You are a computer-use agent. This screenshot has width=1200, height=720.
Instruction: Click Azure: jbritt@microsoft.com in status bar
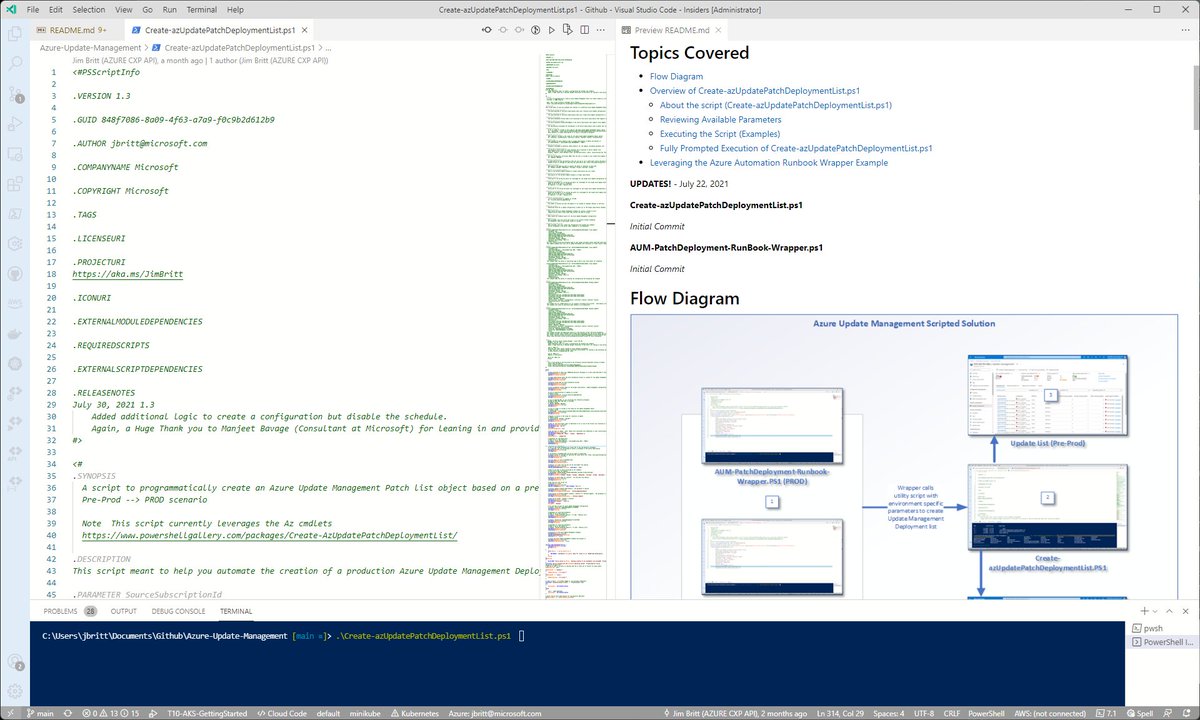pos(494,713)
